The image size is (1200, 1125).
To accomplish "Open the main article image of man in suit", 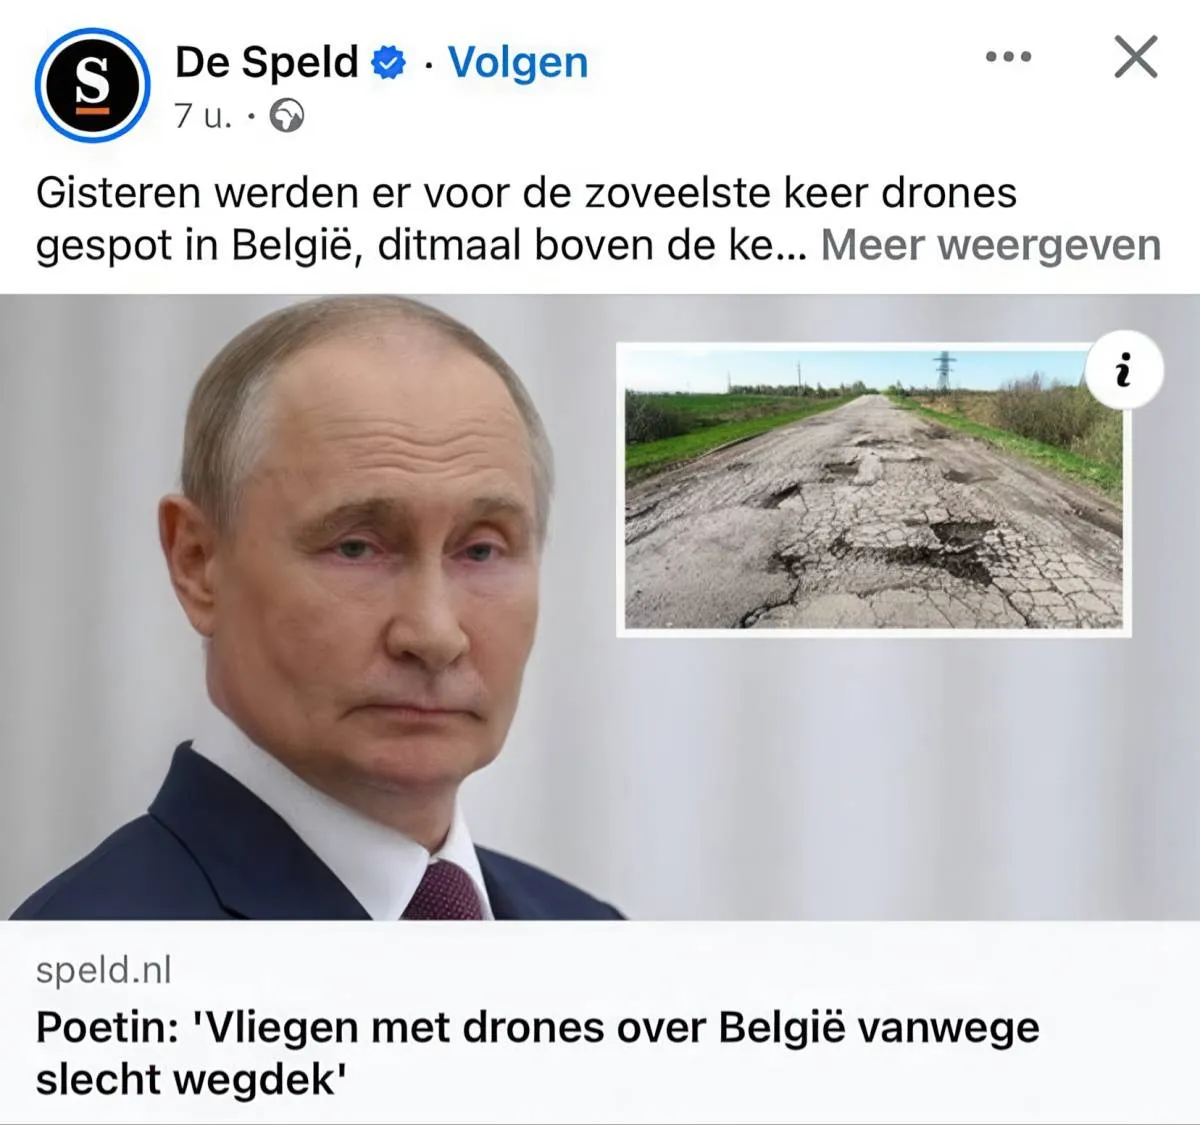I will [x=600, y=607].
